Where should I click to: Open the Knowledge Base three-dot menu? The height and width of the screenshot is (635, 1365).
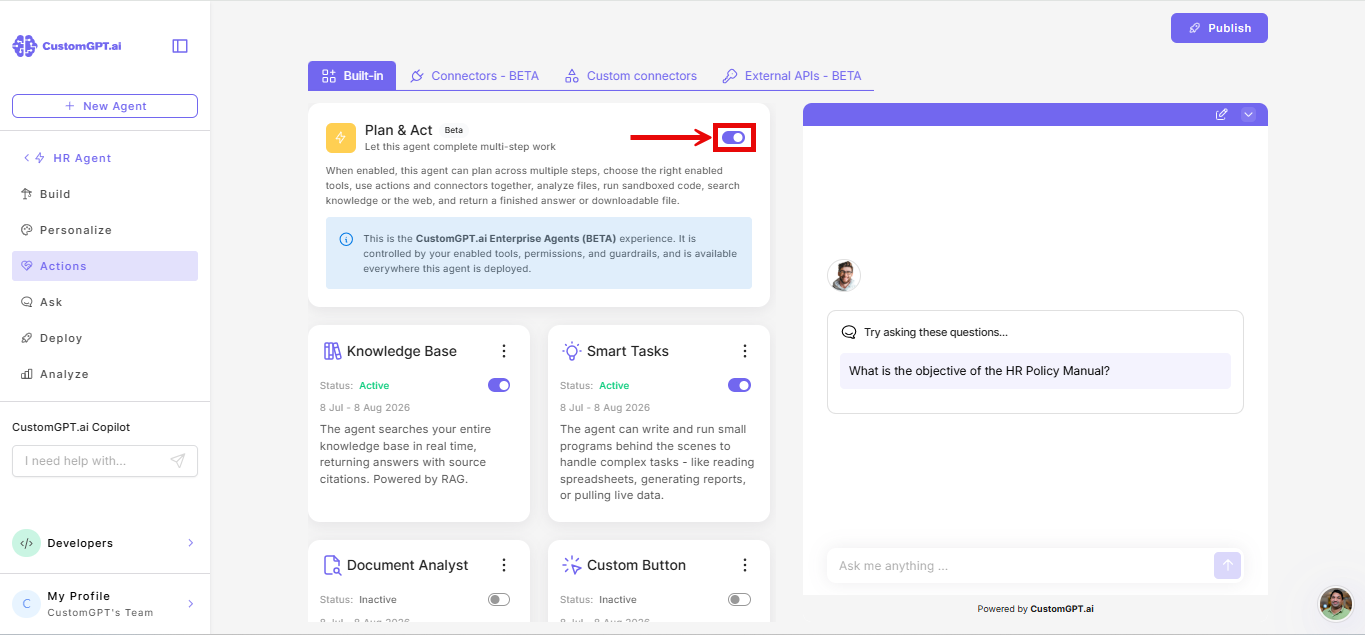click(x=504, y=351)
